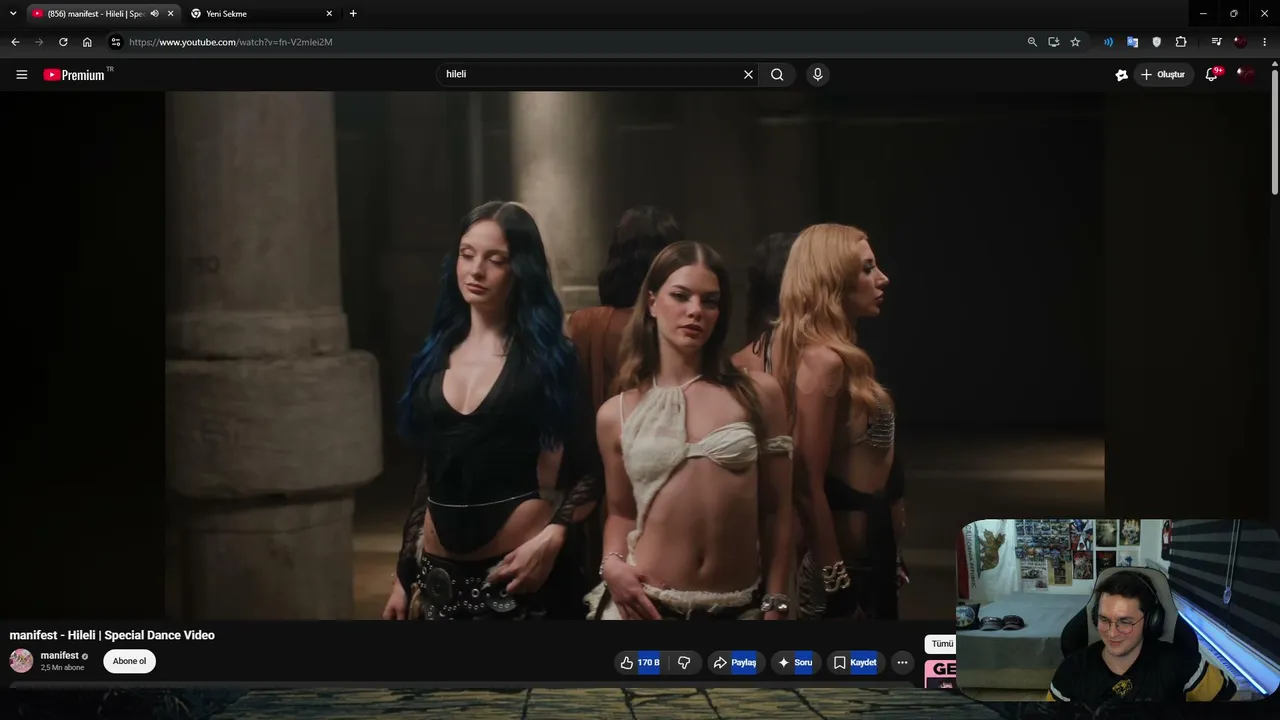The height and width of the screenshot is (720, 1280).
Task: Share the video using Paylaş
Action: (735, 662)
